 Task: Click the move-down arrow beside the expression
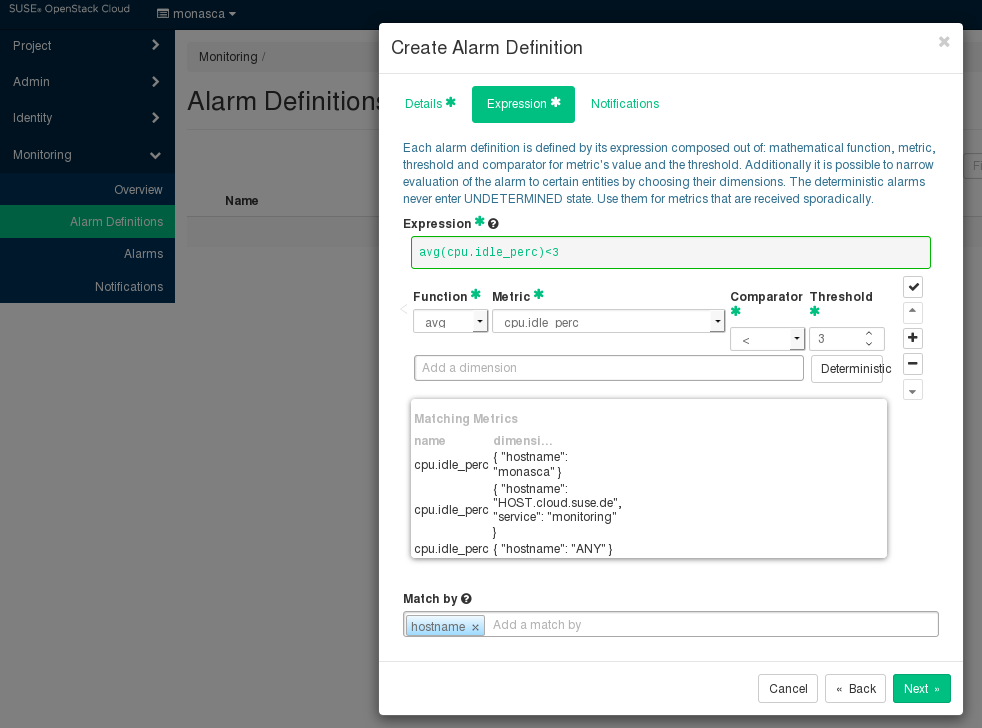912,389
